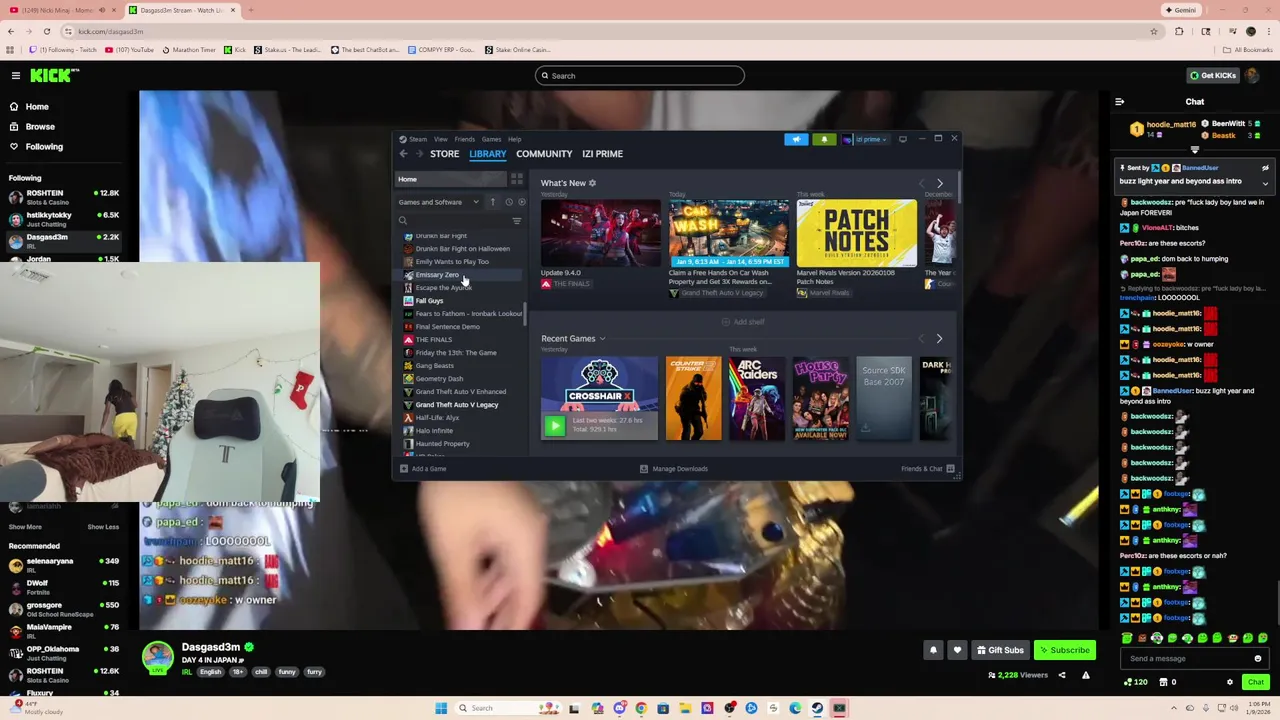The height and width of the screenshot is (720, 1280).
Task: Click the heart follow icon below stream
Action: coord(957,650)
